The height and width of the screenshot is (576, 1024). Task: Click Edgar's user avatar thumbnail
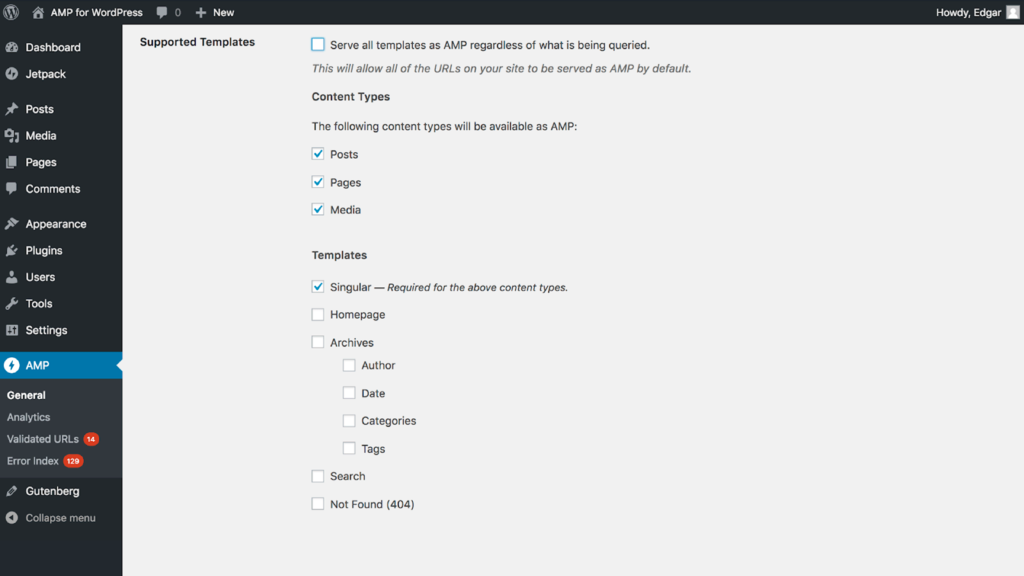coord(1012,12)
